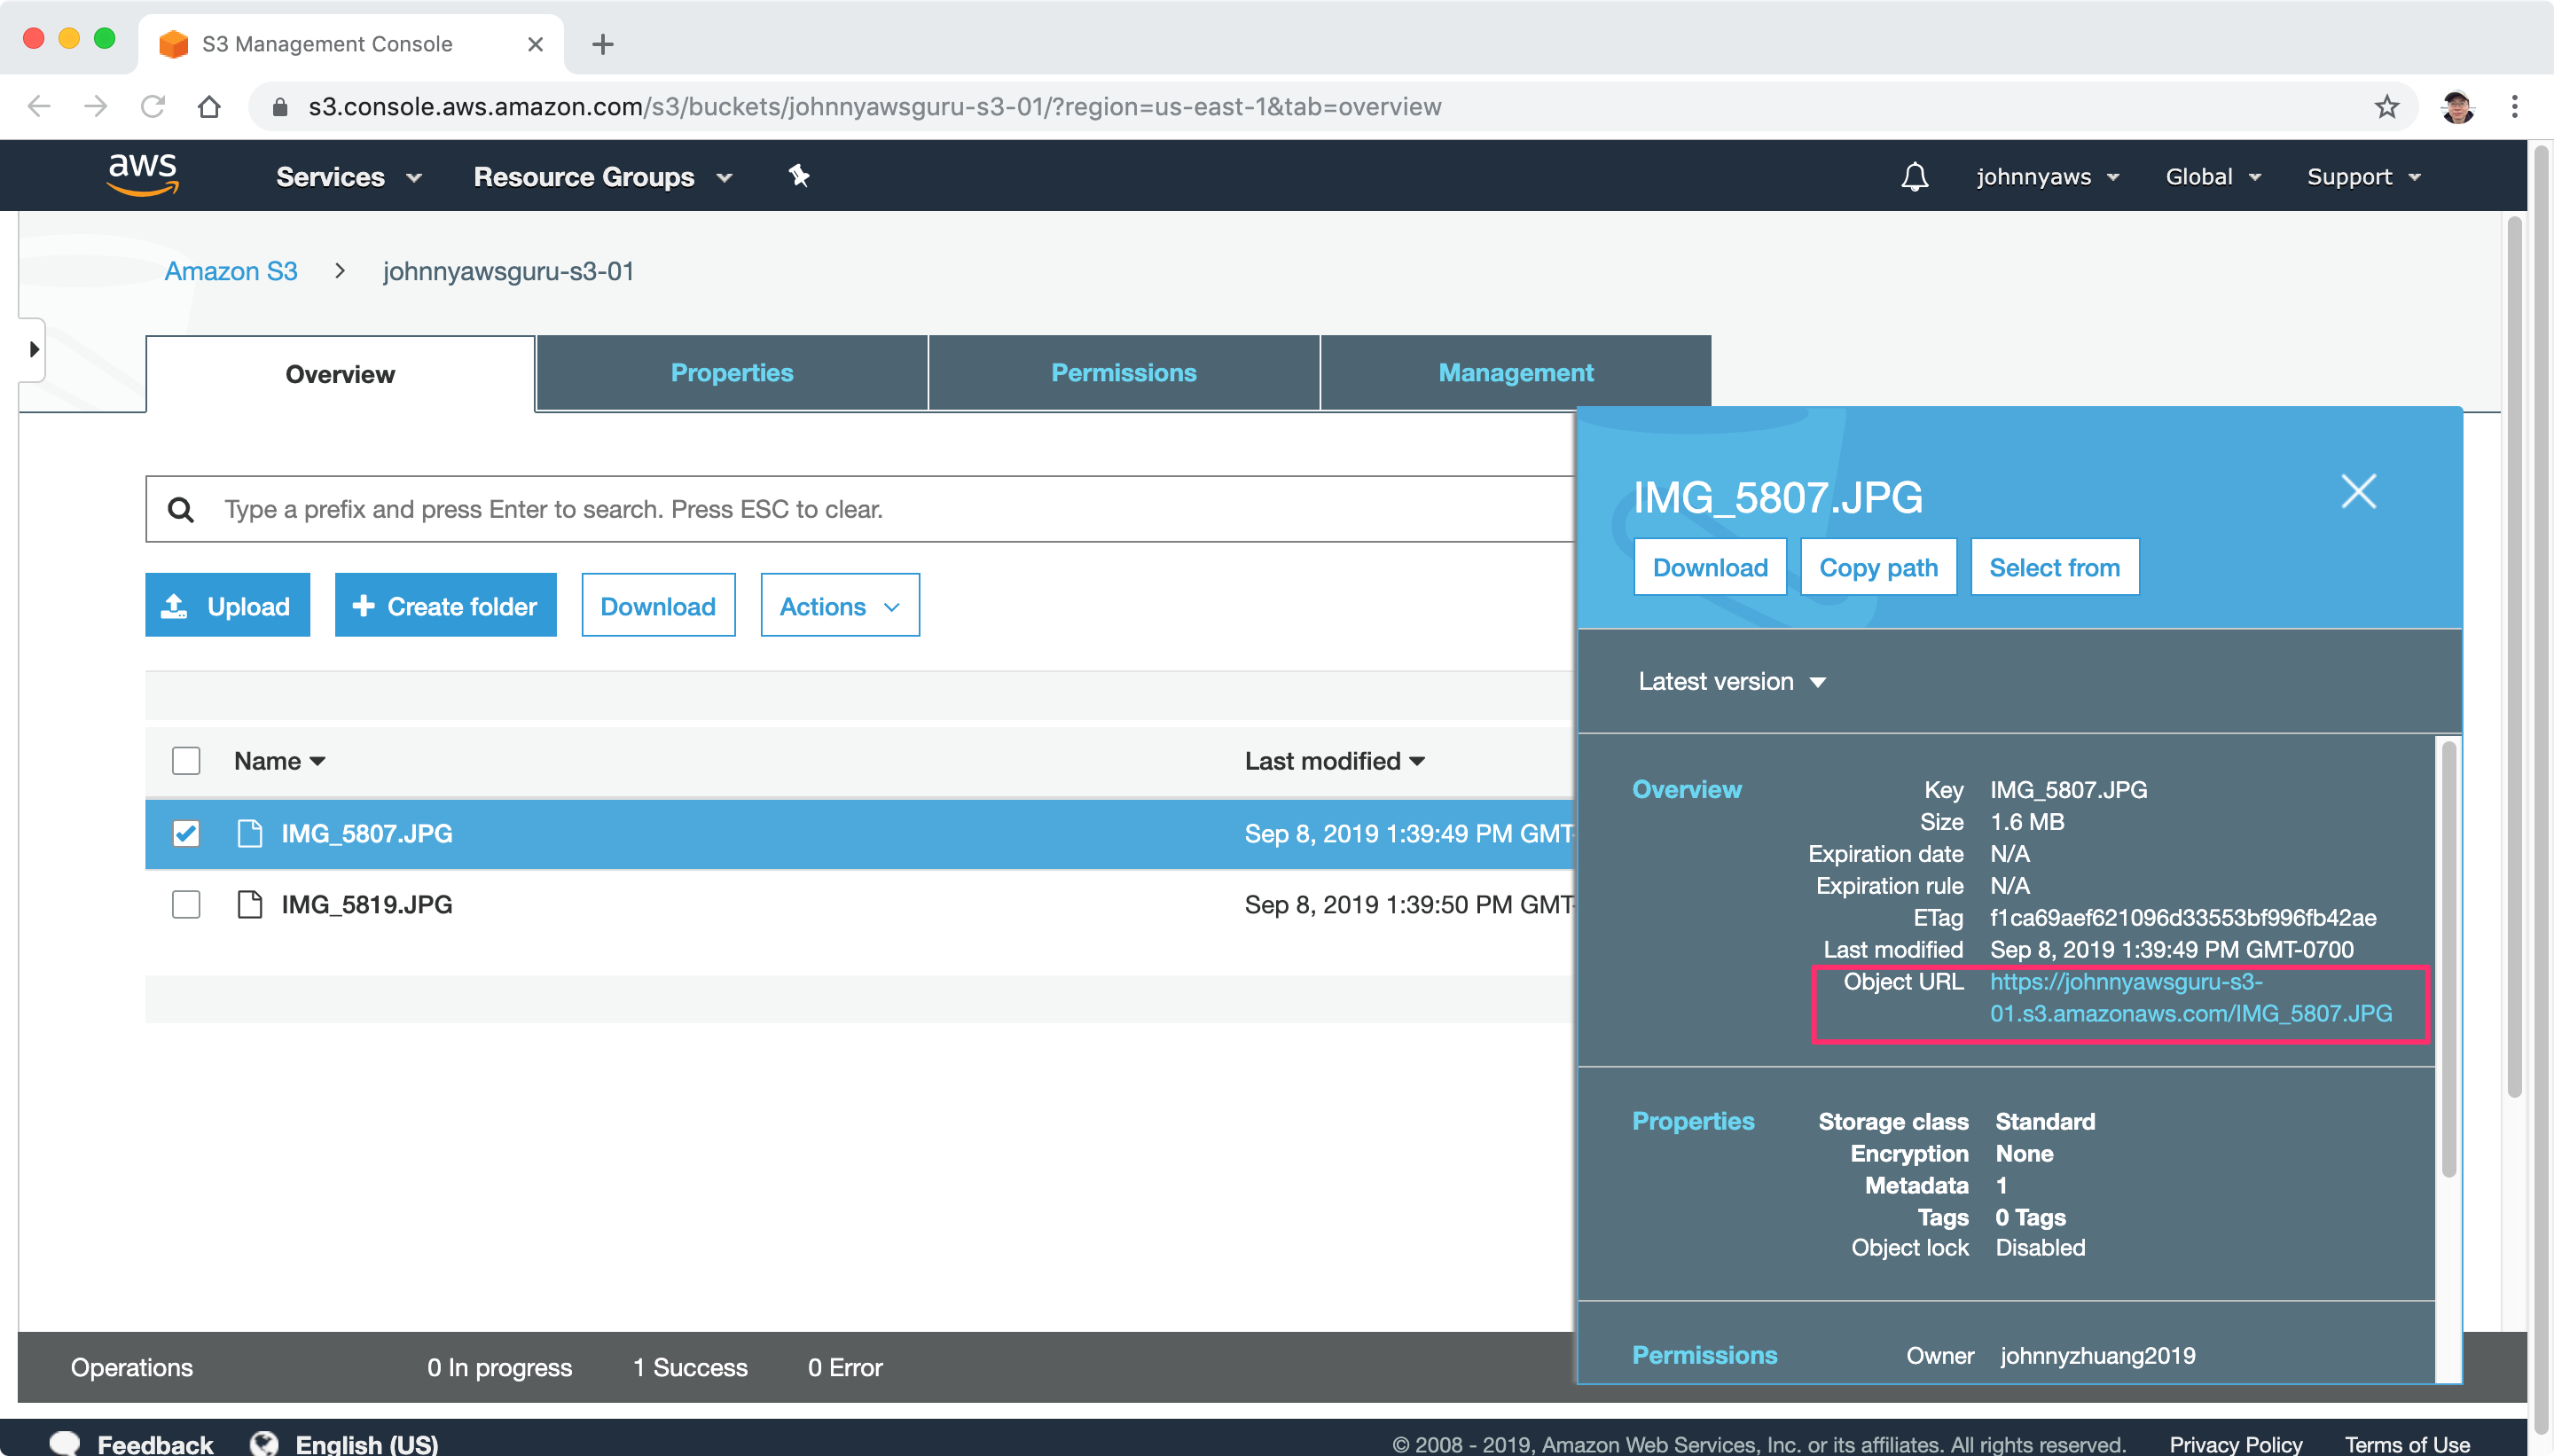Screen dimensions: 2554x1456
Task: Click the prefix search input field
Action: tap(860, 509)
